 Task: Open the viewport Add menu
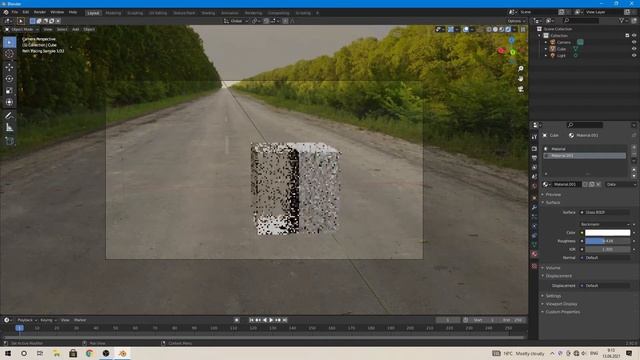(76, 29)
